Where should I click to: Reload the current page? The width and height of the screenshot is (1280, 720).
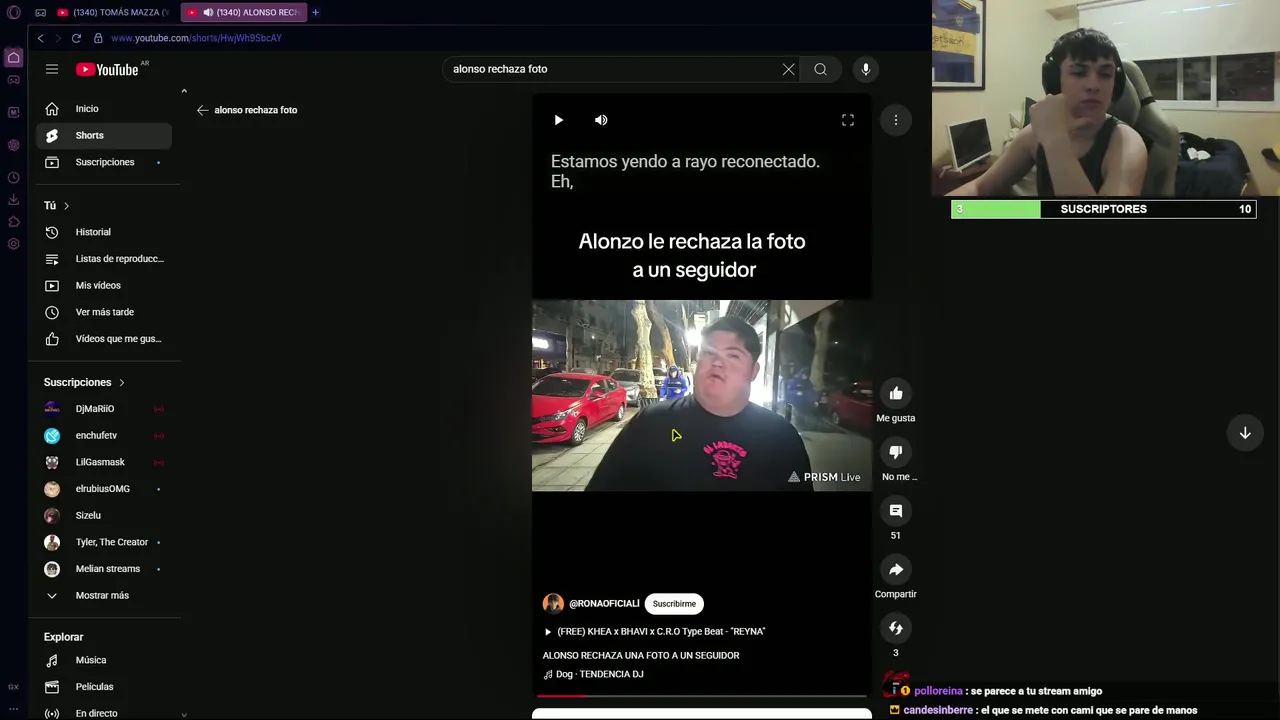(x=76, y=38)
